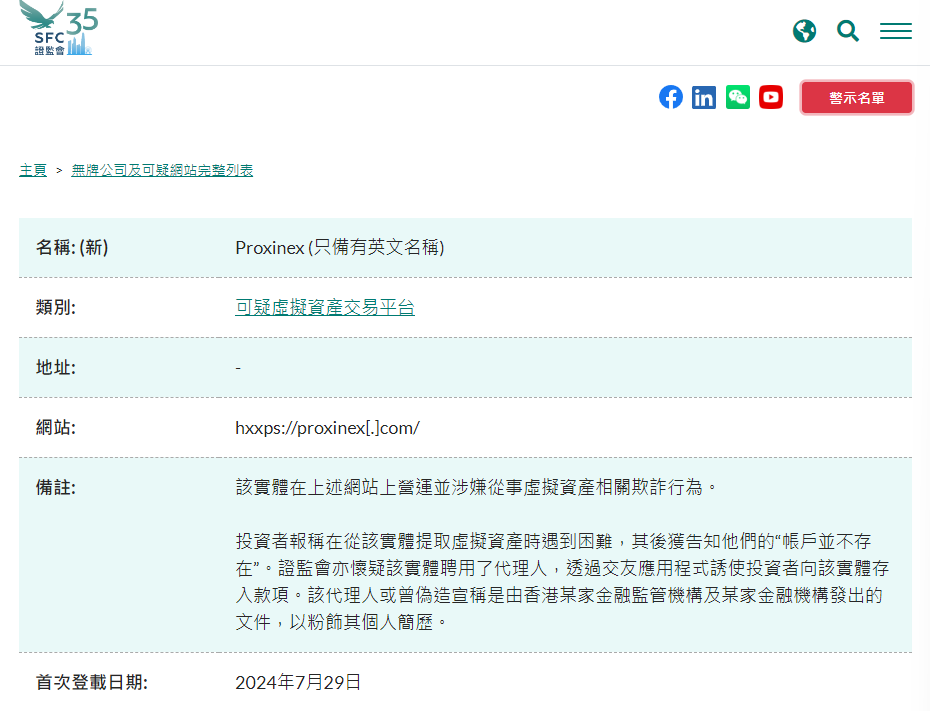This screenshot has height=711, width=930.
Task: Click the date 2024年7月29日
Action: [298, 683]
